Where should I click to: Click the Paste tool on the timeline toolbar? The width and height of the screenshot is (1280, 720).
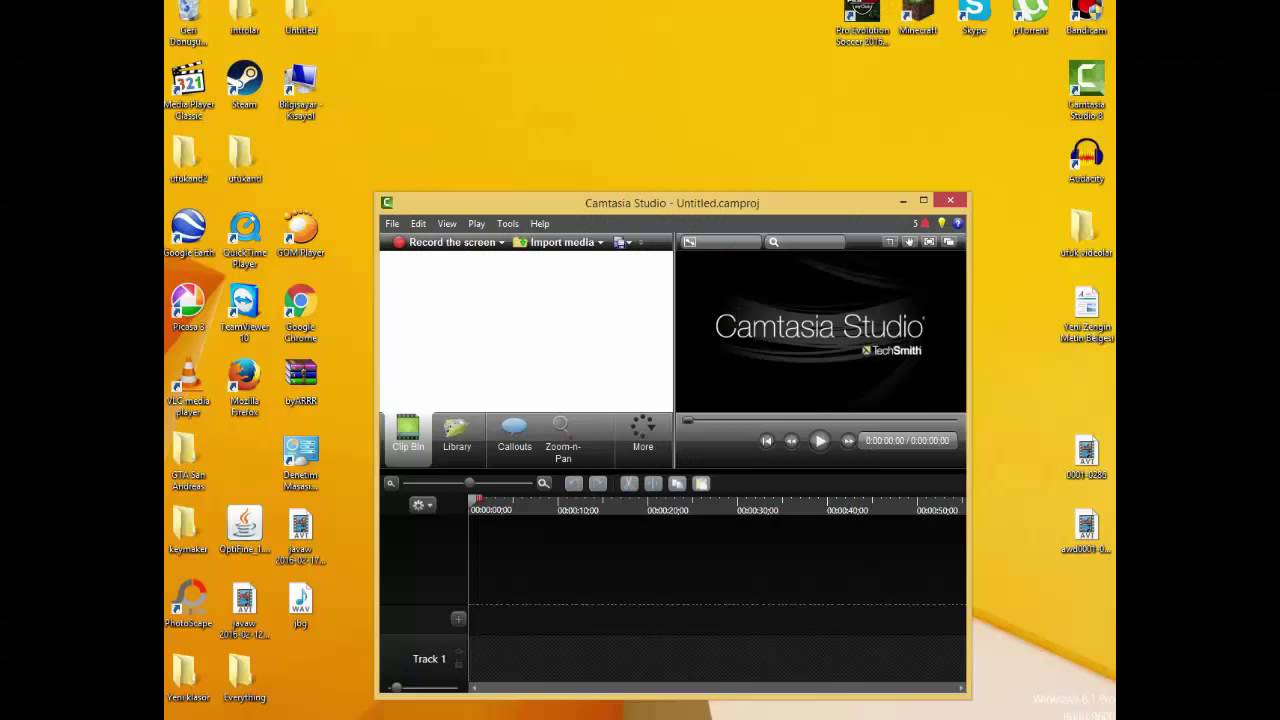[x=701, y=483]
